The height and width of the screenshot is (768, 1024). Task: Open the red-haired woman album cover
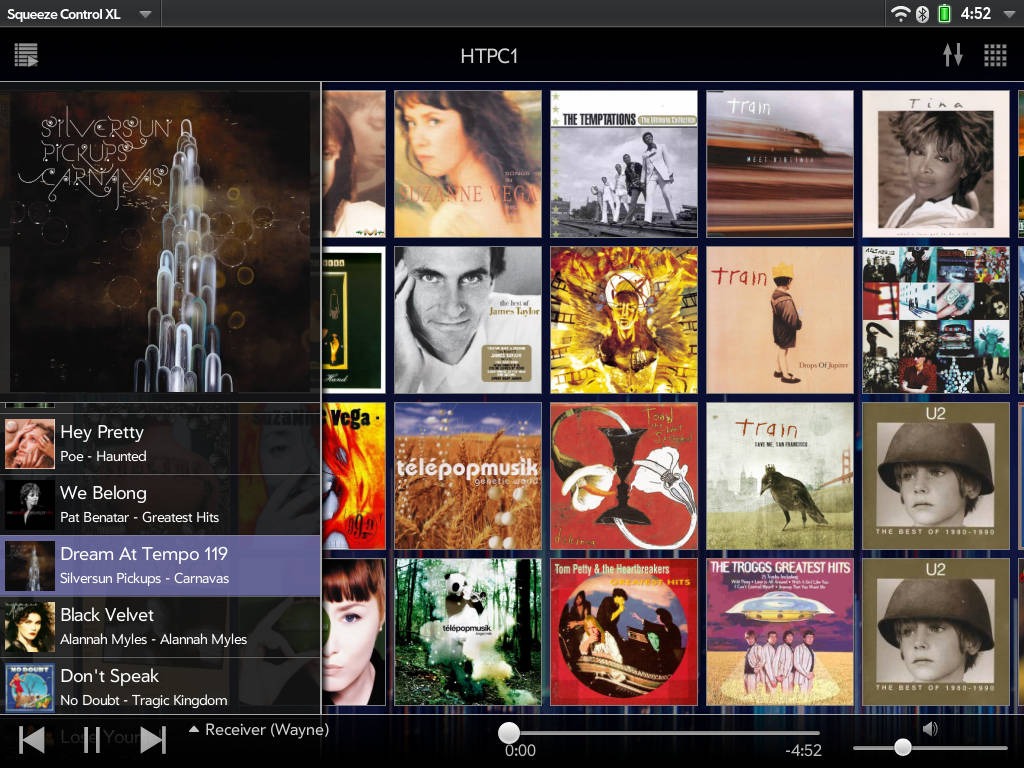pyautogui.click(x=354, y=632)
